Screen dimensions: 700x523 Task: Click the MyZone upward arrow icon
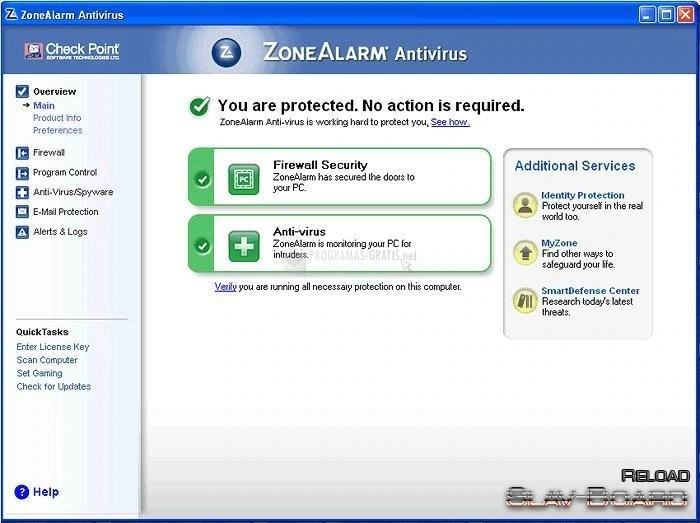(x=525, y=253)
